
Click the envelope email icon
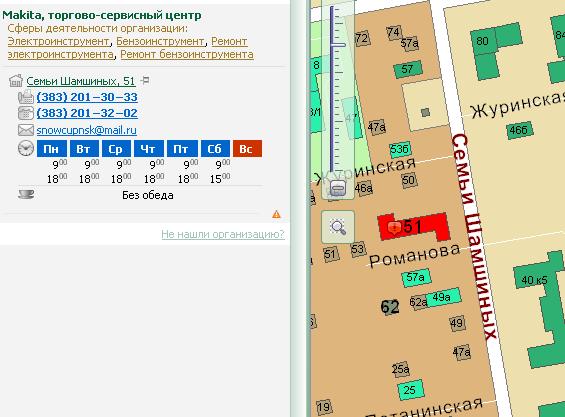pyautogui.click(x=26, y=130)
